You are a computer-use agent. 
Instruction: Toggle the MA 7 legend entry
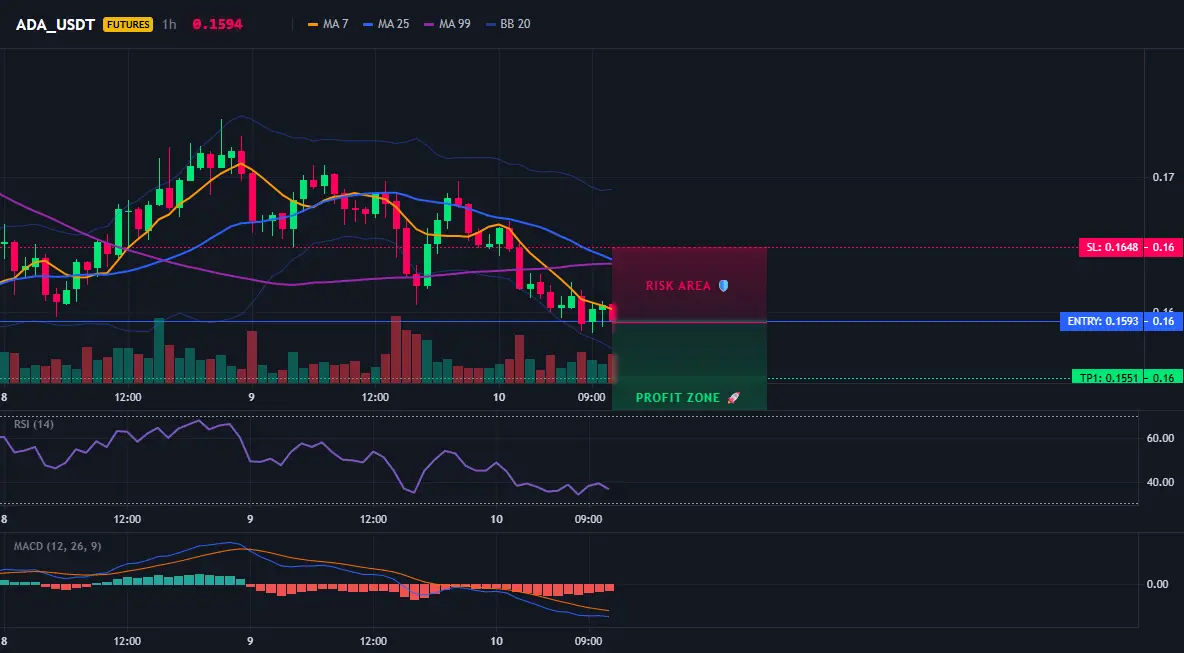click(328, 24)
